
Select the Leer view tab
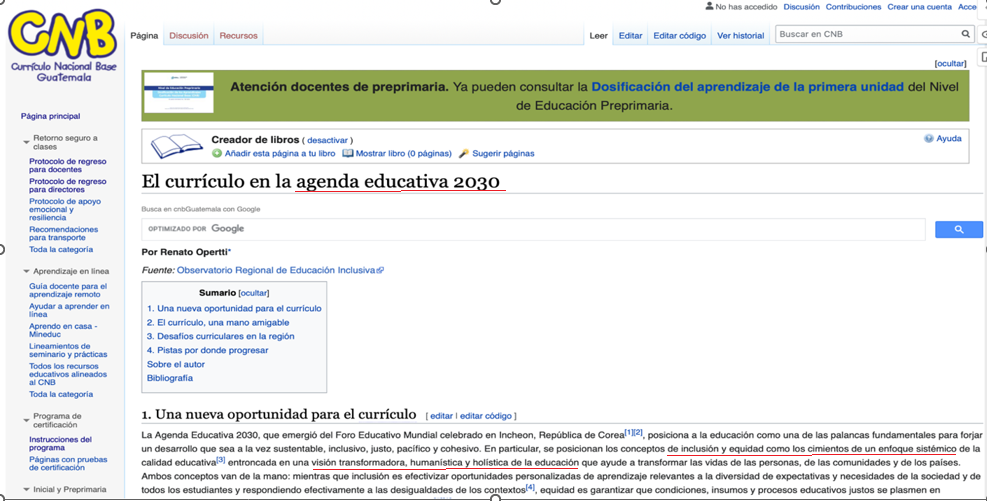tap(599, 36)
